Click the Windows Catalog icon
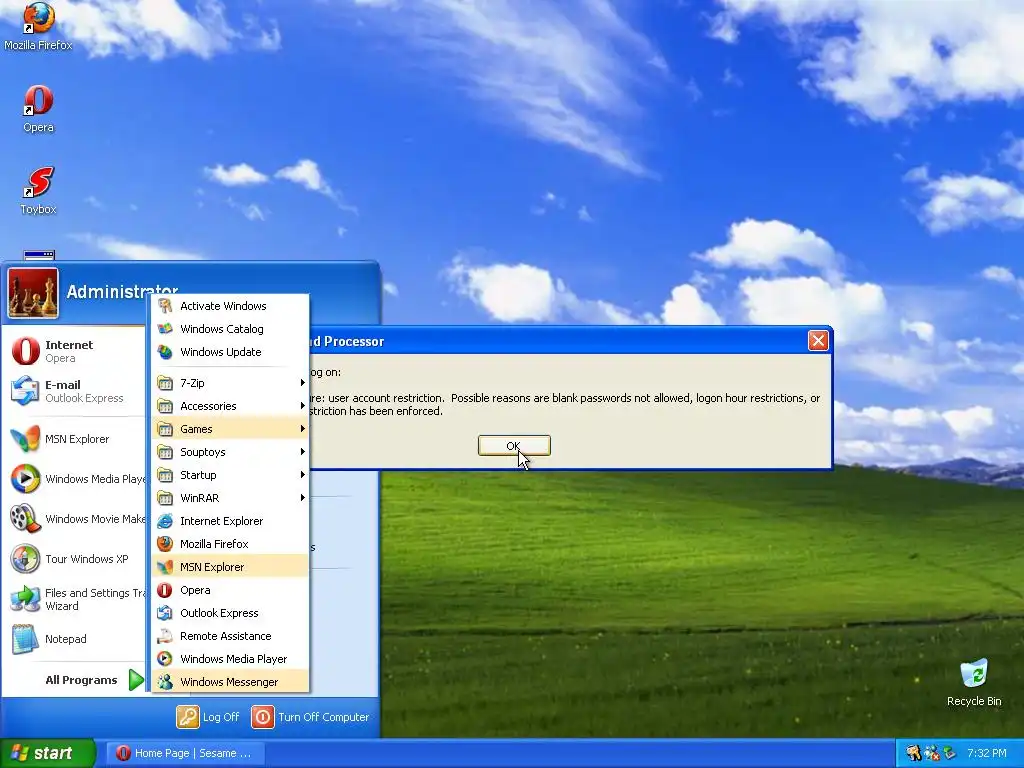This screenshot has width=1024, height=768. [165, 328]
